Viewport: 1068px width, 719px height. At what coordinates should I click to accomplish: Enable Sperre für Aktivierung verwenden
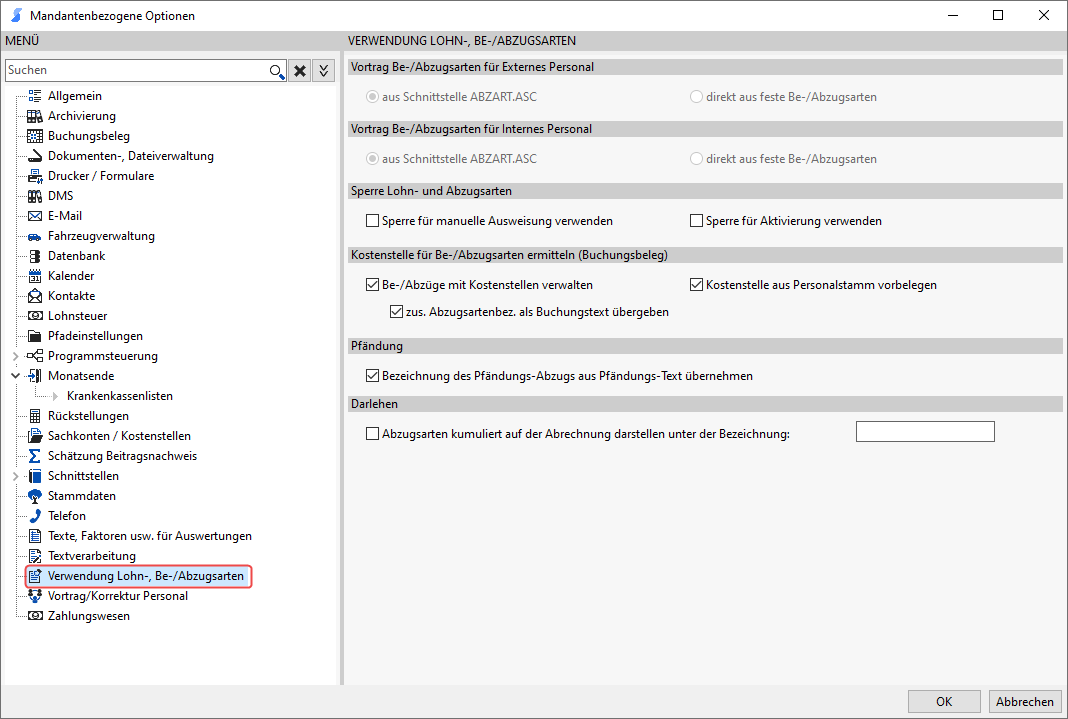[696, 221]
